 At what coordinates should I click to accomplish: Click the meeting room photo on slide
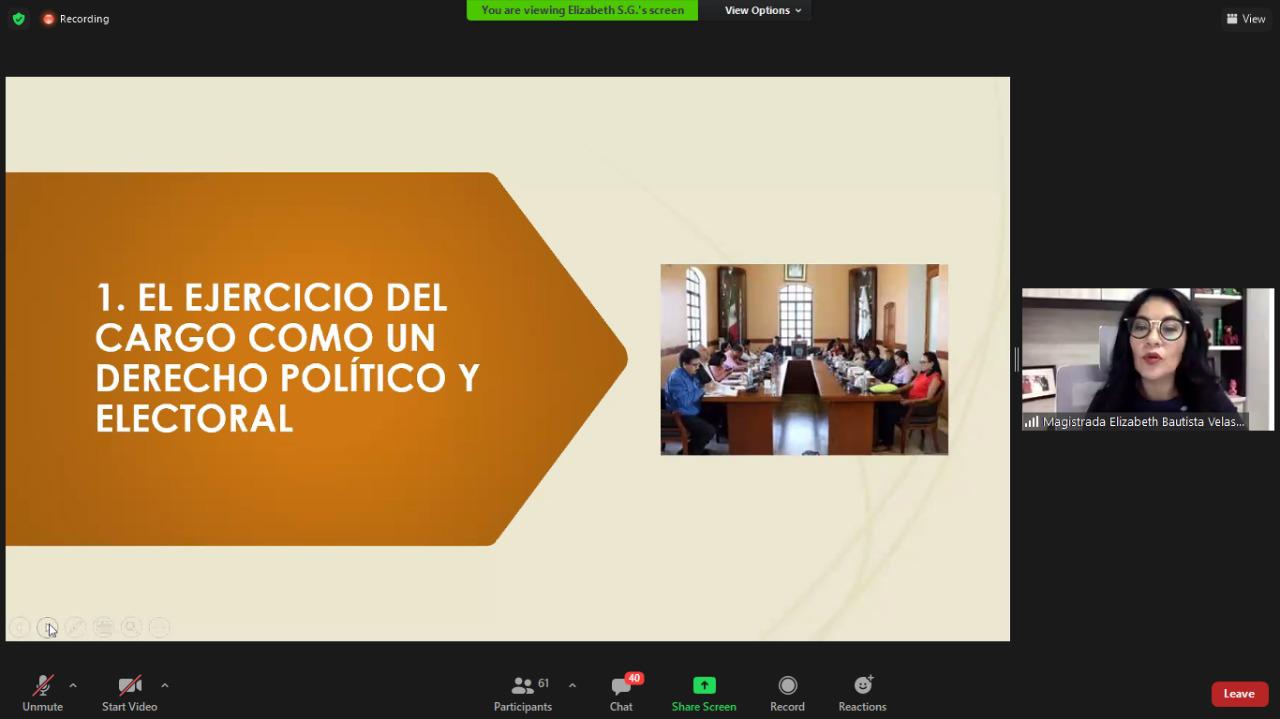point(804,359)
